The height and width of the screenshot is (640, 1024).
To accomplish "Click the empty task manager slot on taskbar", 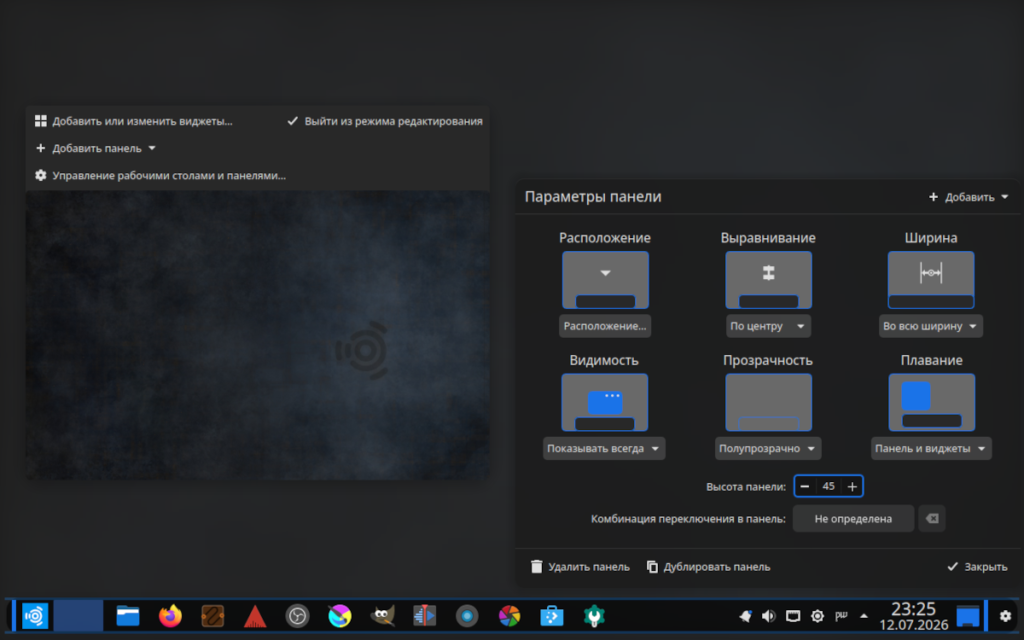I will (78, 616).
